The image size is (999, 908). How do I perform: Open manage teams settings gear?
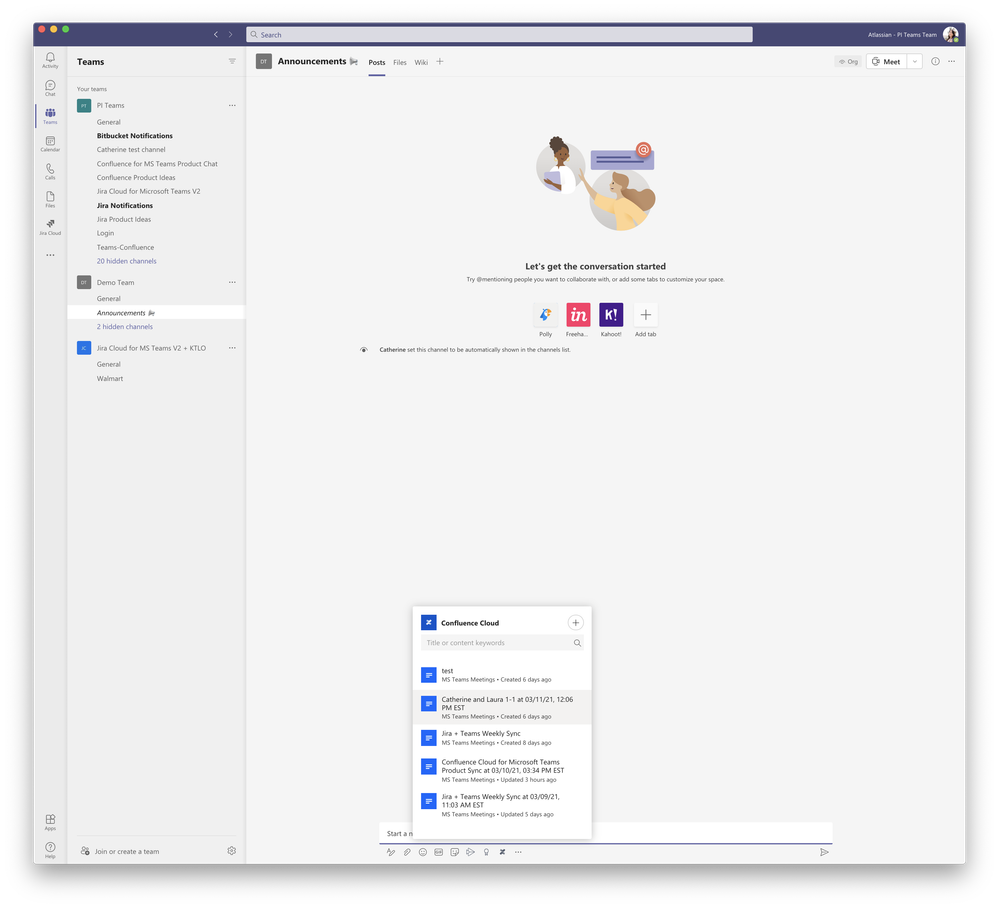tap(231, 851)
